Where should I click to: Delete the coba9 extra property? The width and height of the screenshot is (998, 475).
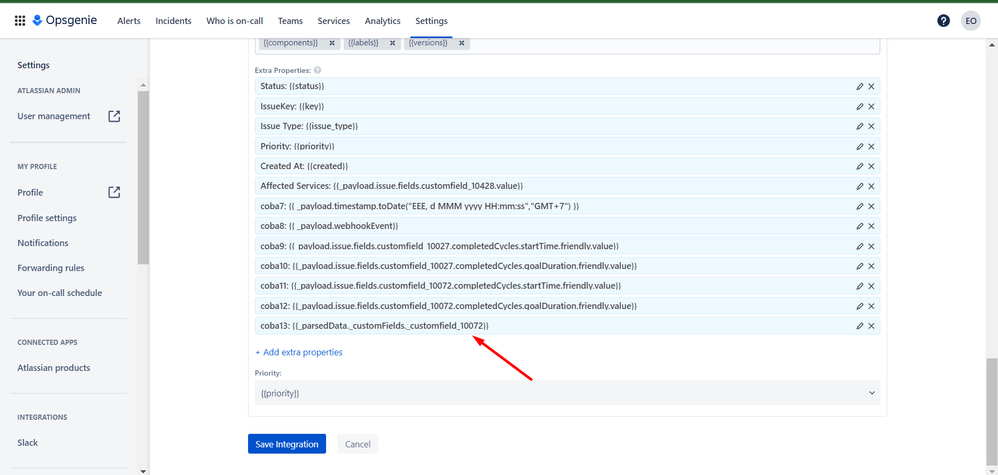[x=871, y=246]
